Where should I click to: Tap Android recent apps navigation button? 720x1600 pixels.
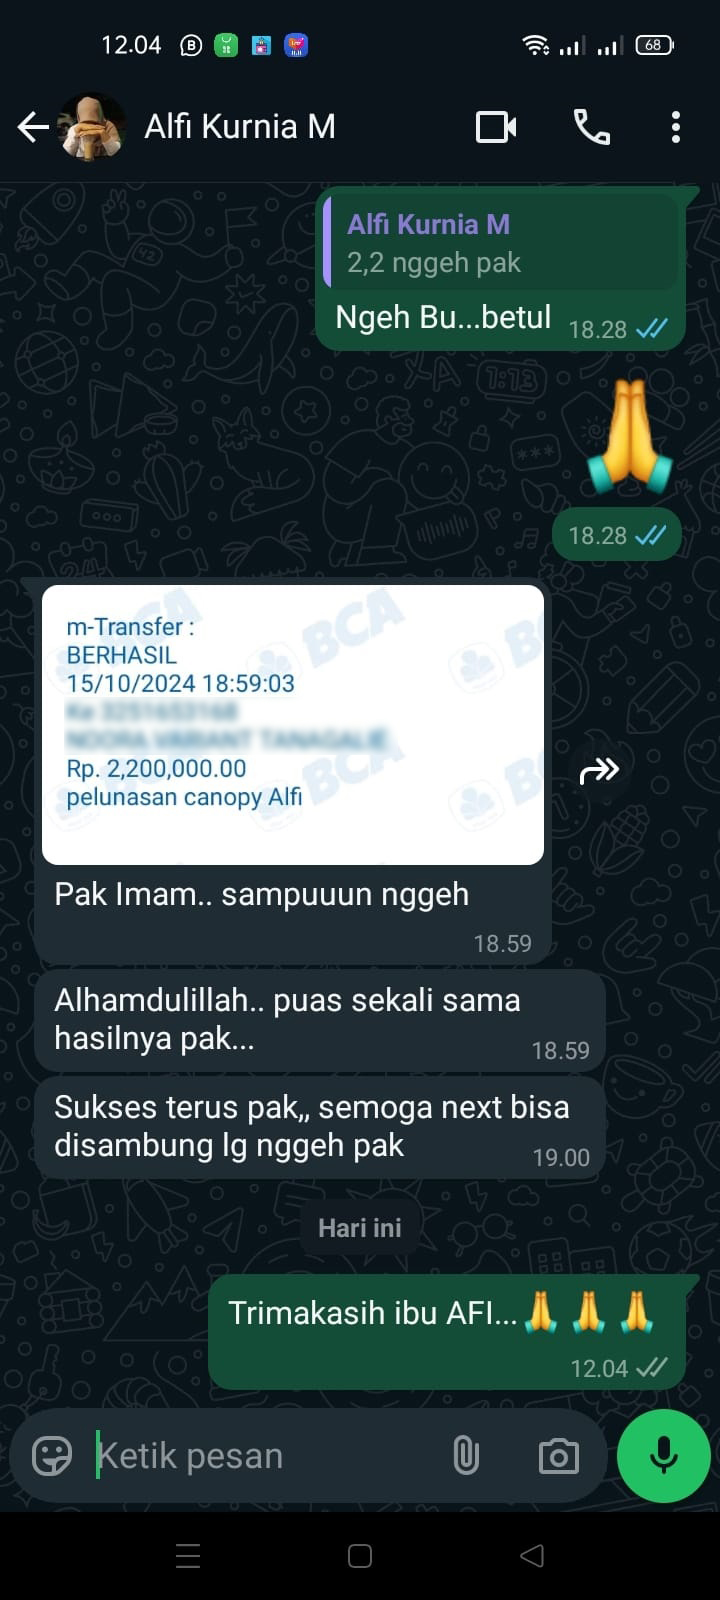(188, 1556)
